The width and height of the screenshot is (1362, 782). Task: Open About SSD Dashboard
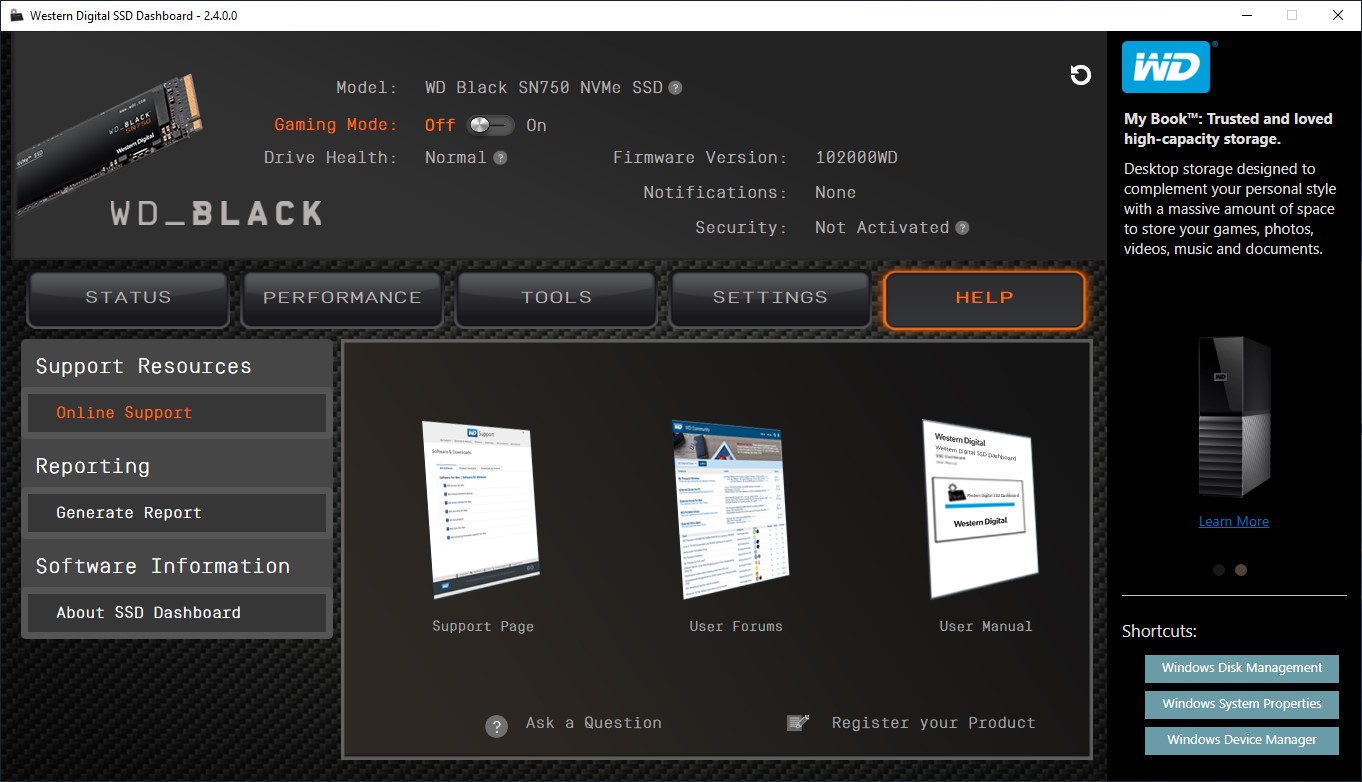(x=176, y=613)
